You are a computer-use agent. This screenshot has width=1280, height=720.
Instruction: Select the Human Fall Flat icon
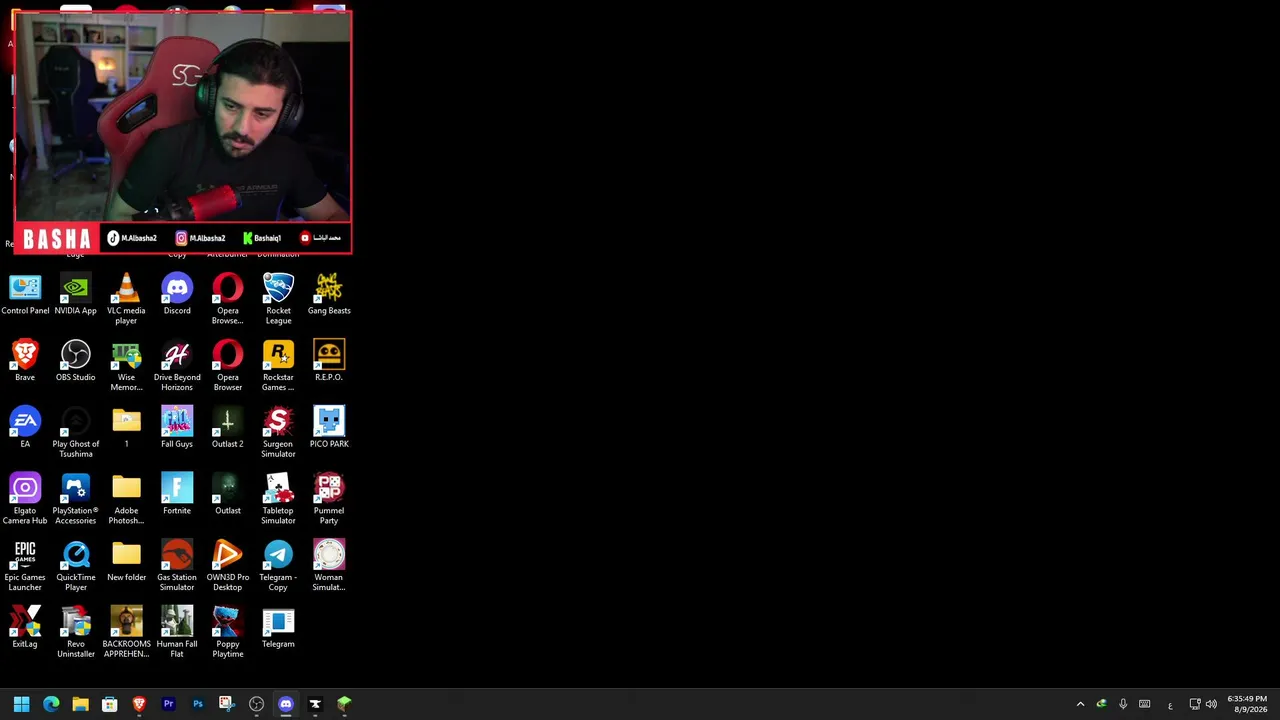click(177, 632)
